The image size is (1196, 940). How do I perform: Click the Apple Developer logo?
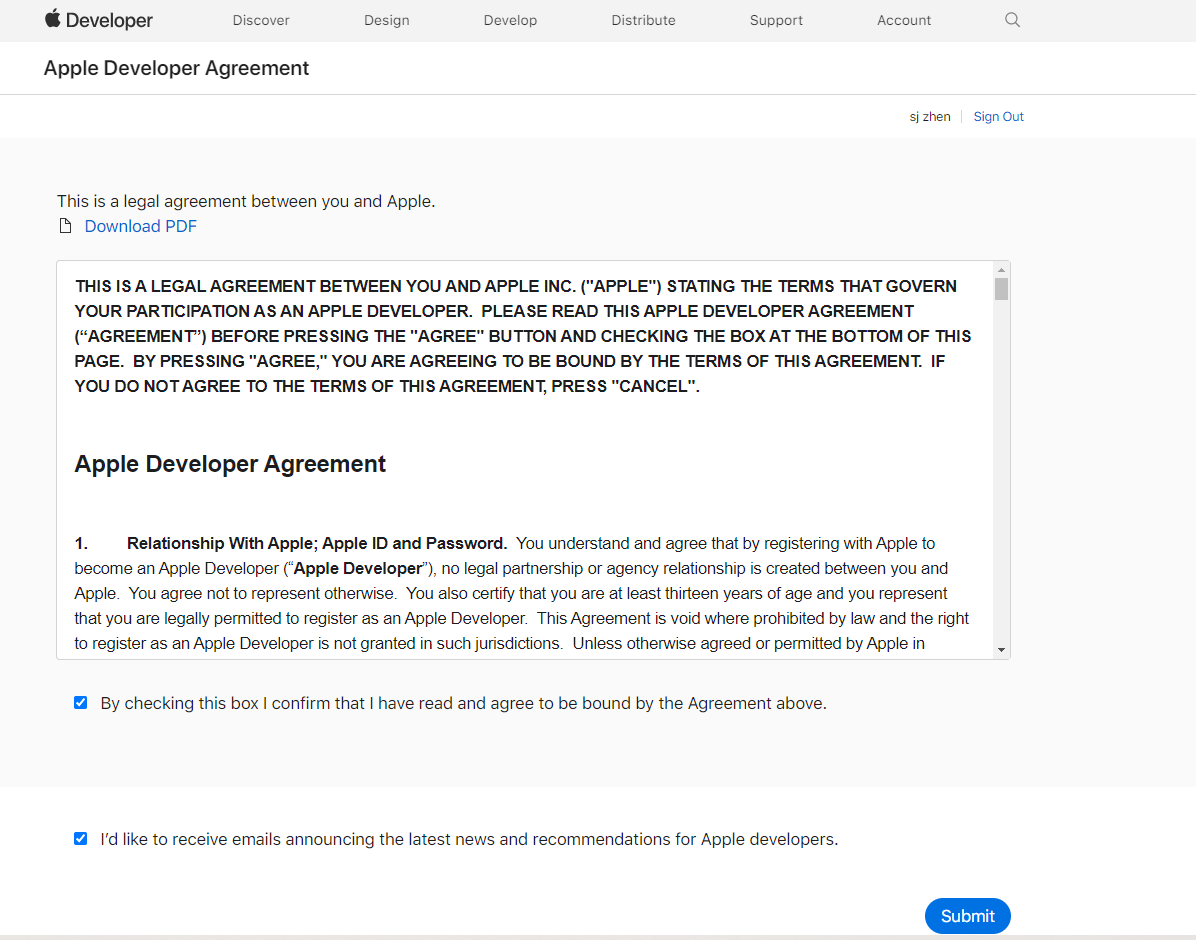98,20
